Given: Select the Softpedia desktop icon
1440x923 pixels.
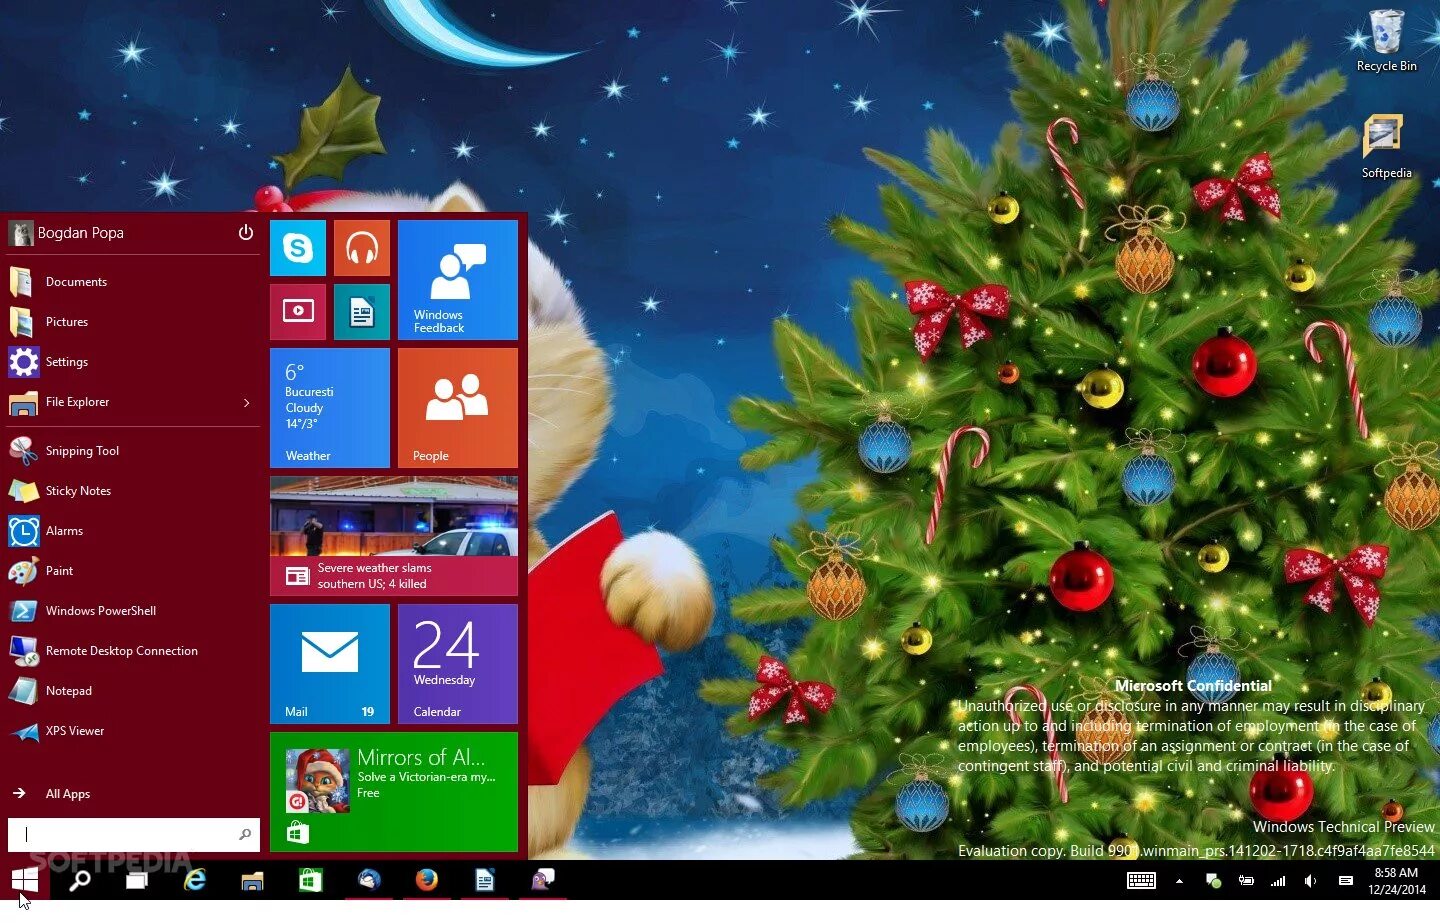Looking at the screenshot, I should point(1386,147).
